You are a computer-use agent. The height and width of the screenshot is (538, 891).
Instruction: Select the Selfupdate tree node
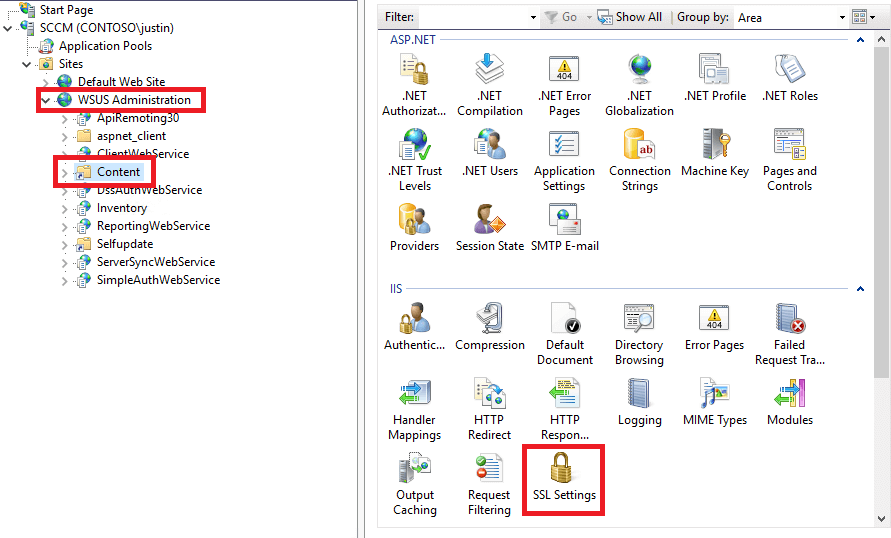coord(124,244)
